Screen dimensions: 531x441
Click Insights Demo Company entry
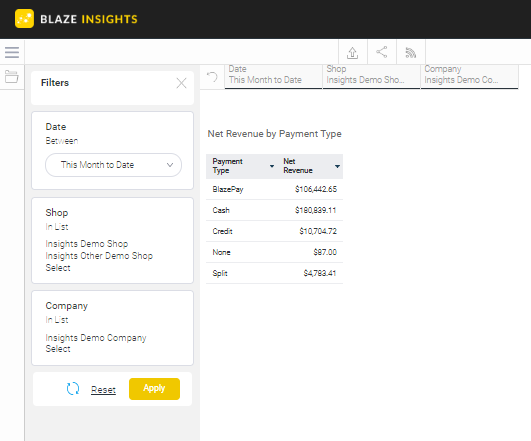point(96,338)
